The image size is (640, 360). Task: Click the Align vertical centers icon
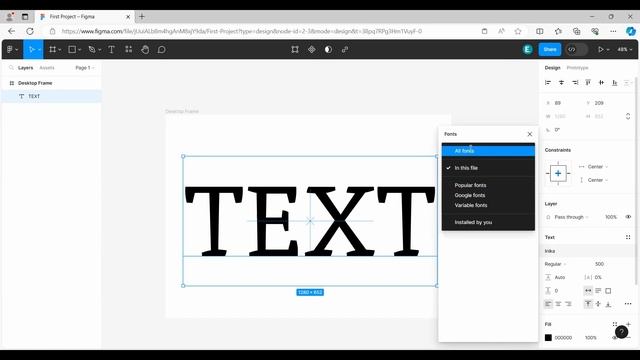point(601,82)
